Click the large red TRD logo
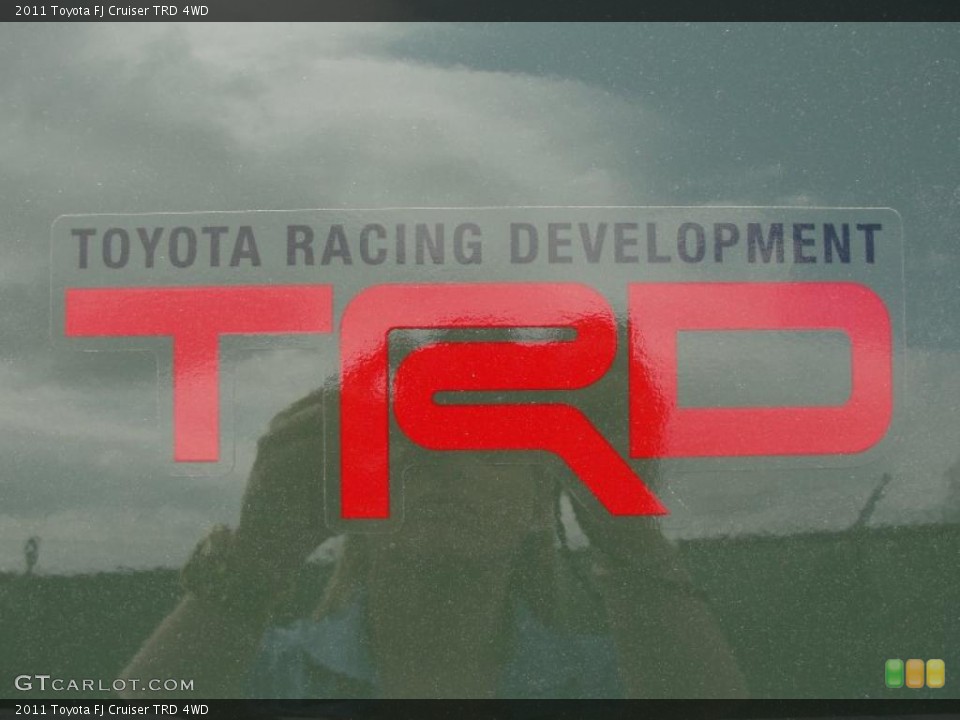 478,400
